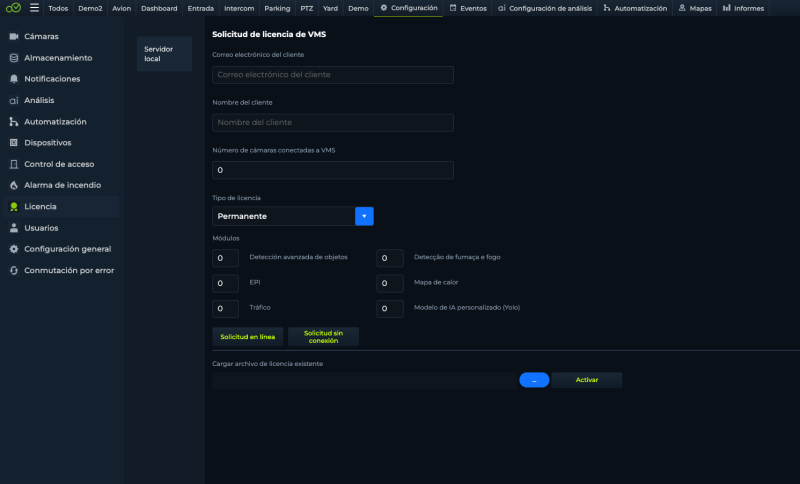
Task: Select the Almacenamiento storage icon
Action: coord(14,58)
